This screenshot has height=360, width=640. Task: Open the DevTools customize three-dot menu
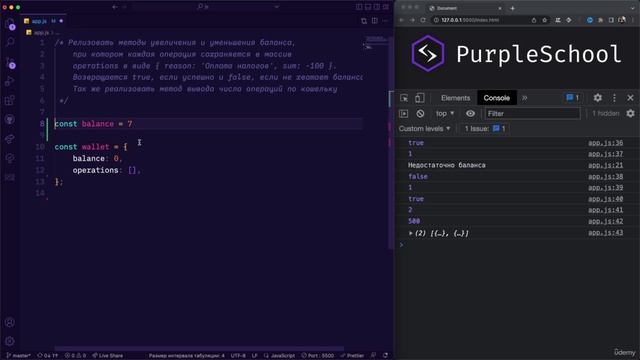pyautogui.click(x=614, y=98)
